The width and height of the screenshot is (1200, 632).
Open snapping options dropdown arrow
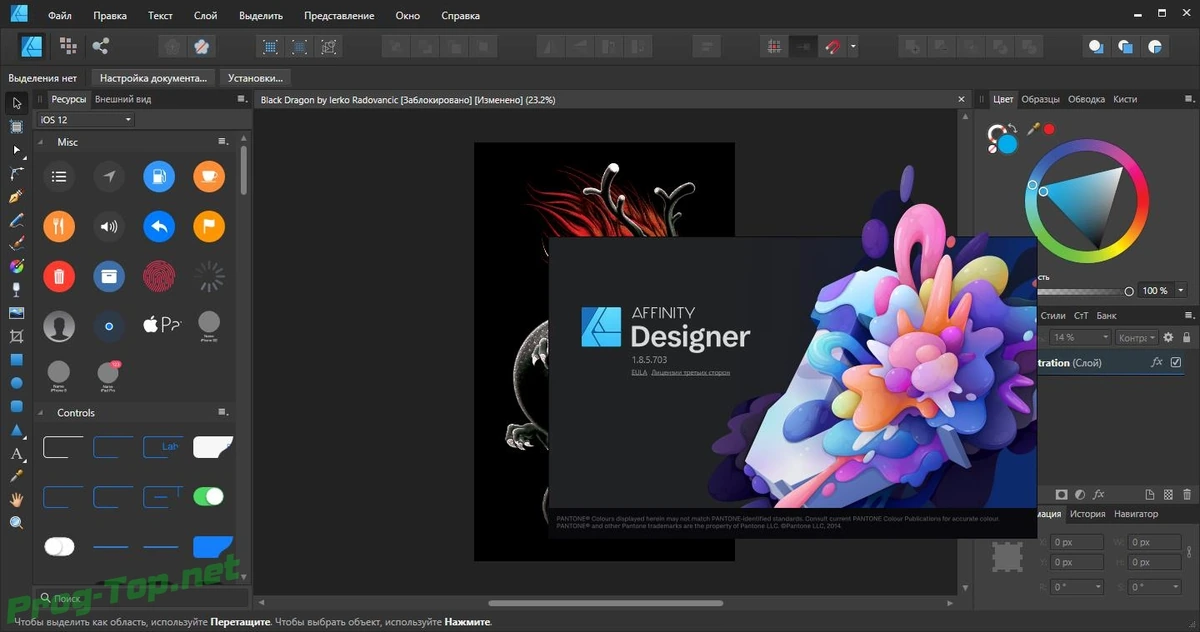point(853,46)
